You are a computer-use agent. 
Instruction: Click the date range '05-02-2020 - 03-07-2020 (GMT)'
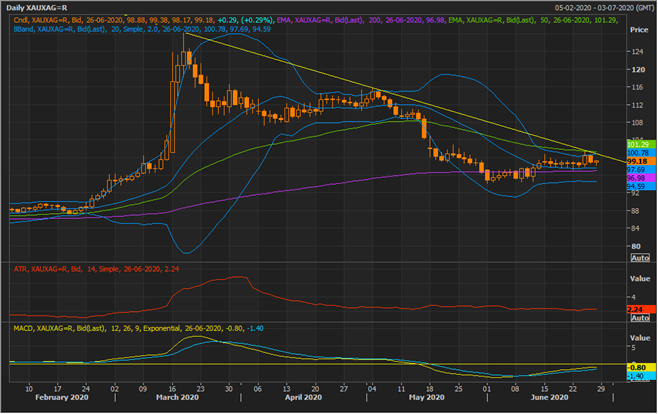(x=603, y=8)
